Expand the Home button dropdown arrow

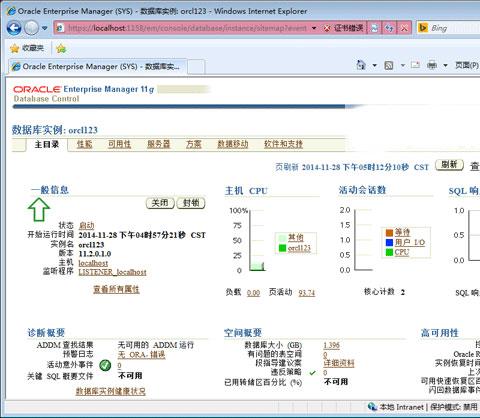tap(374, 65)
